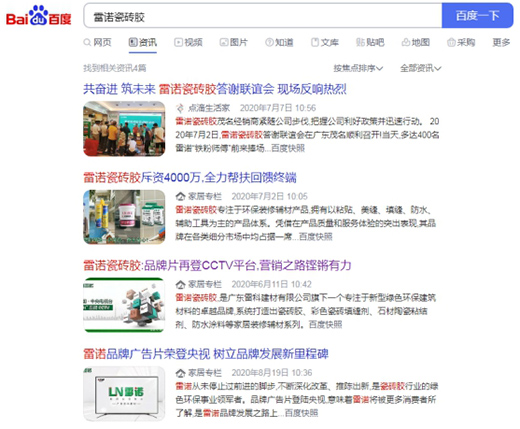
Task: Select the 资讯 news tab
Action: [143, 42]
